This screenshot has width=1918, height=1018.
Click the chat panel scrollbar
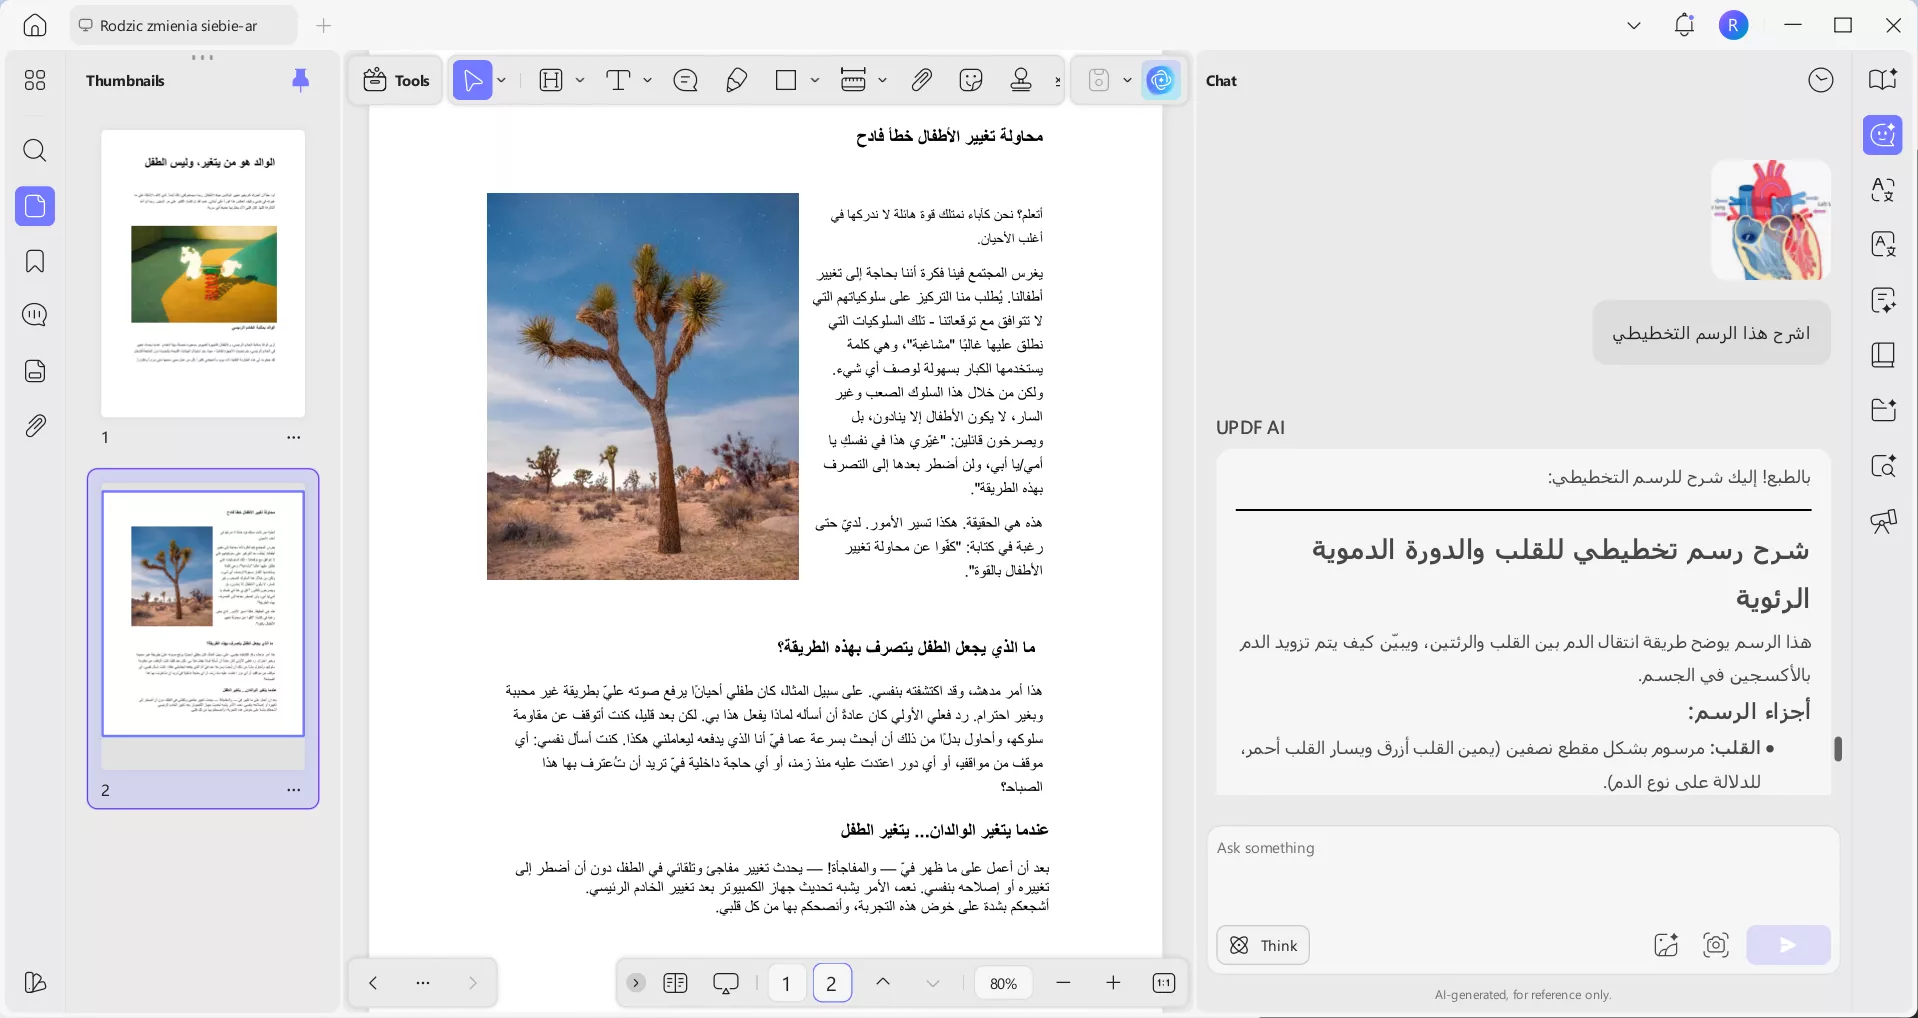click(1840, 748)
